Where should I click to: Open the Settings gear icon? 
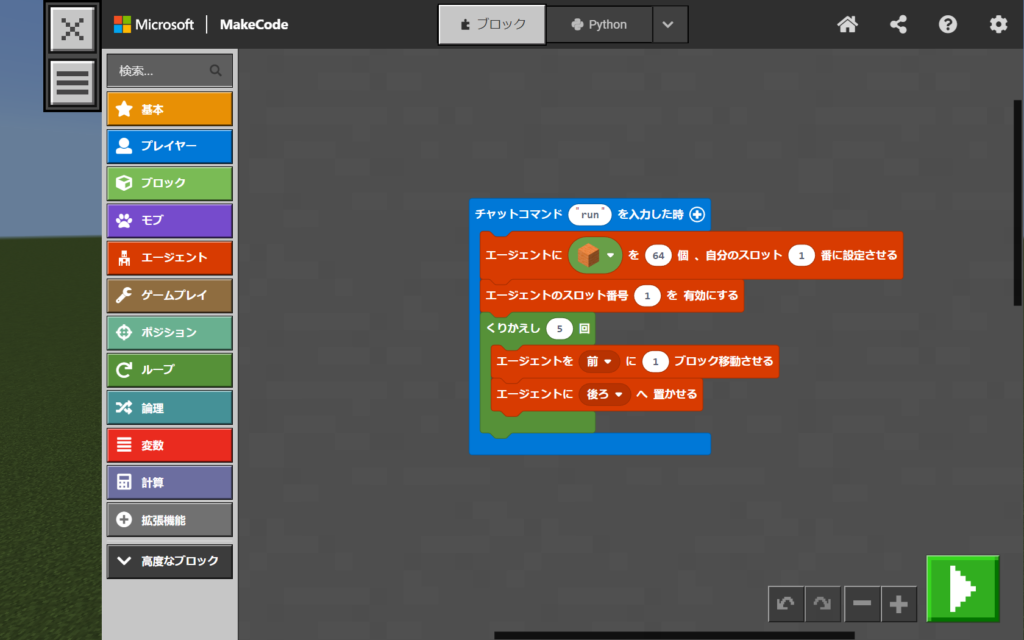click(x=998, y=25)
